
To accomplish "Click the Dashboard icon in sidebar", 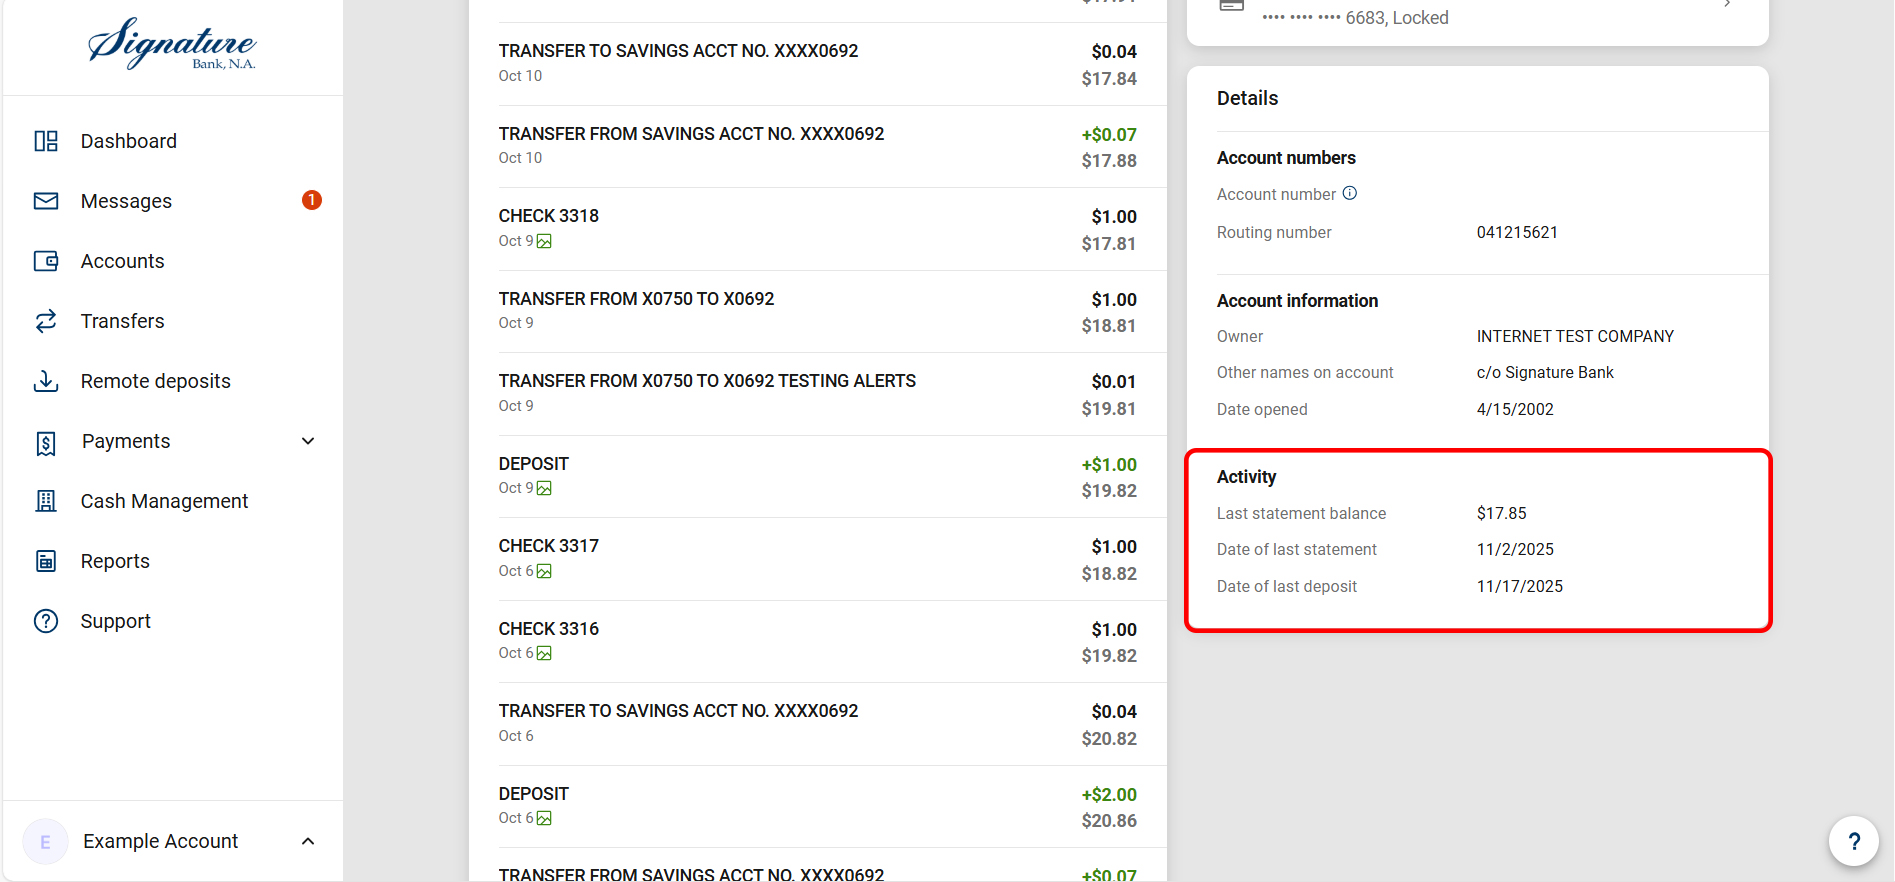I will pyautogui.click(x=46, y=141).
